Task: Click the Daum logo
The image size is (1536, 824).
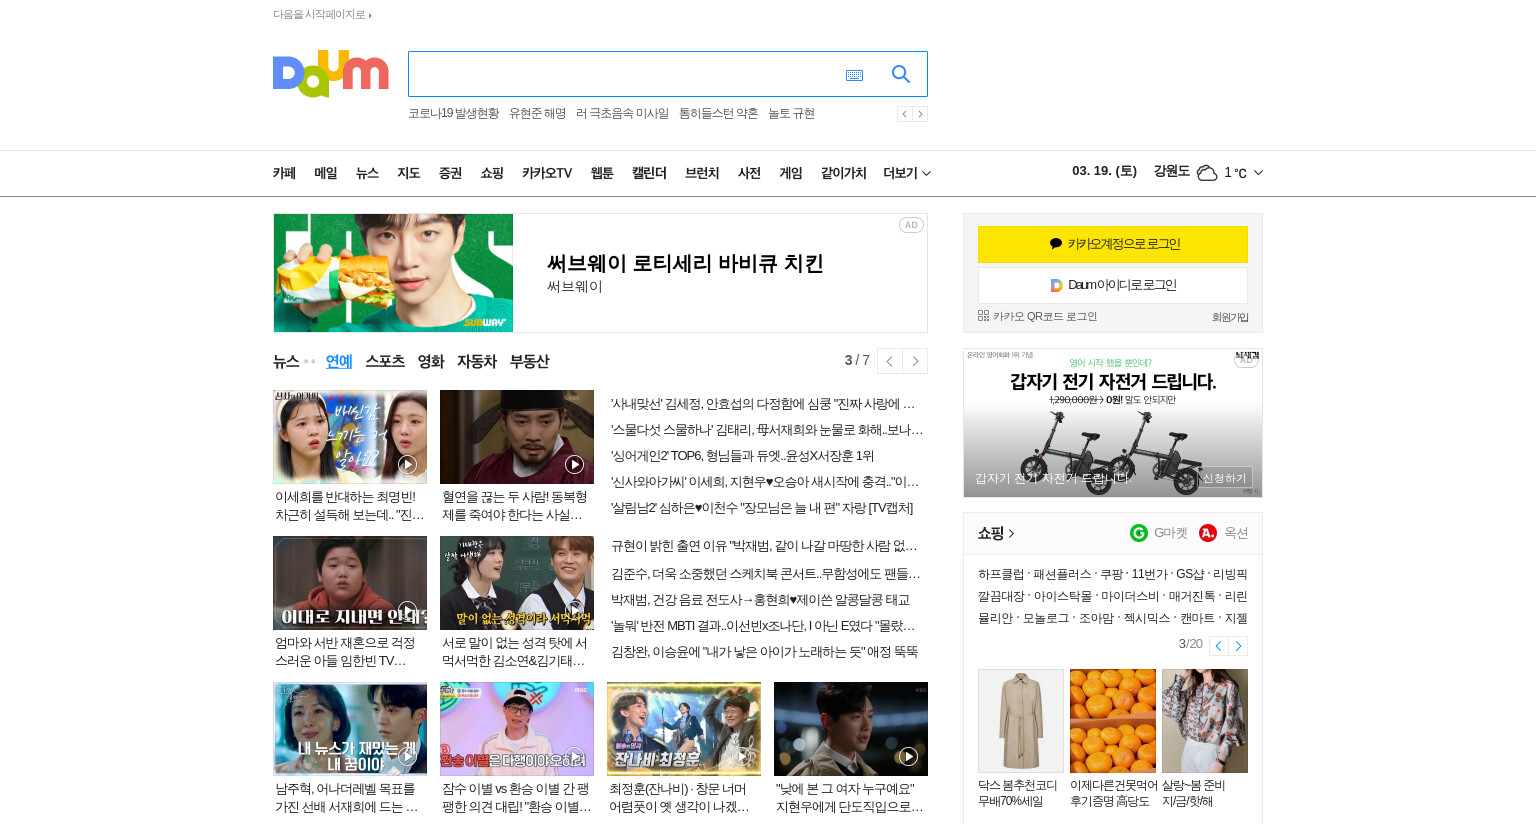Action: pyautogui.click(x=330, y=73)
